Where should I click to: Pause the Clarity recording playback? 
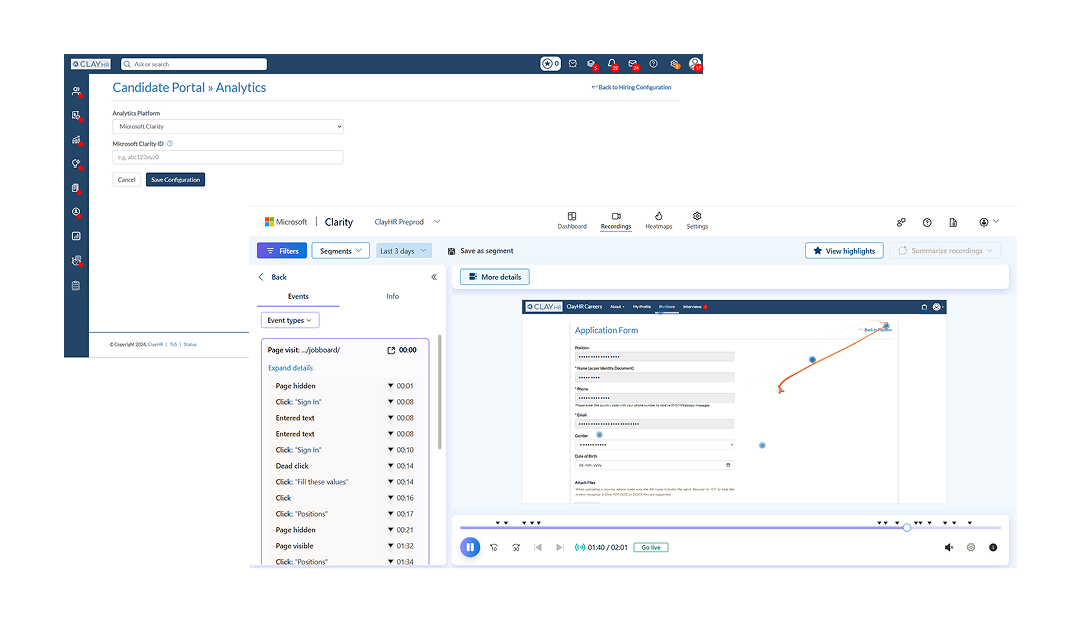470,548
